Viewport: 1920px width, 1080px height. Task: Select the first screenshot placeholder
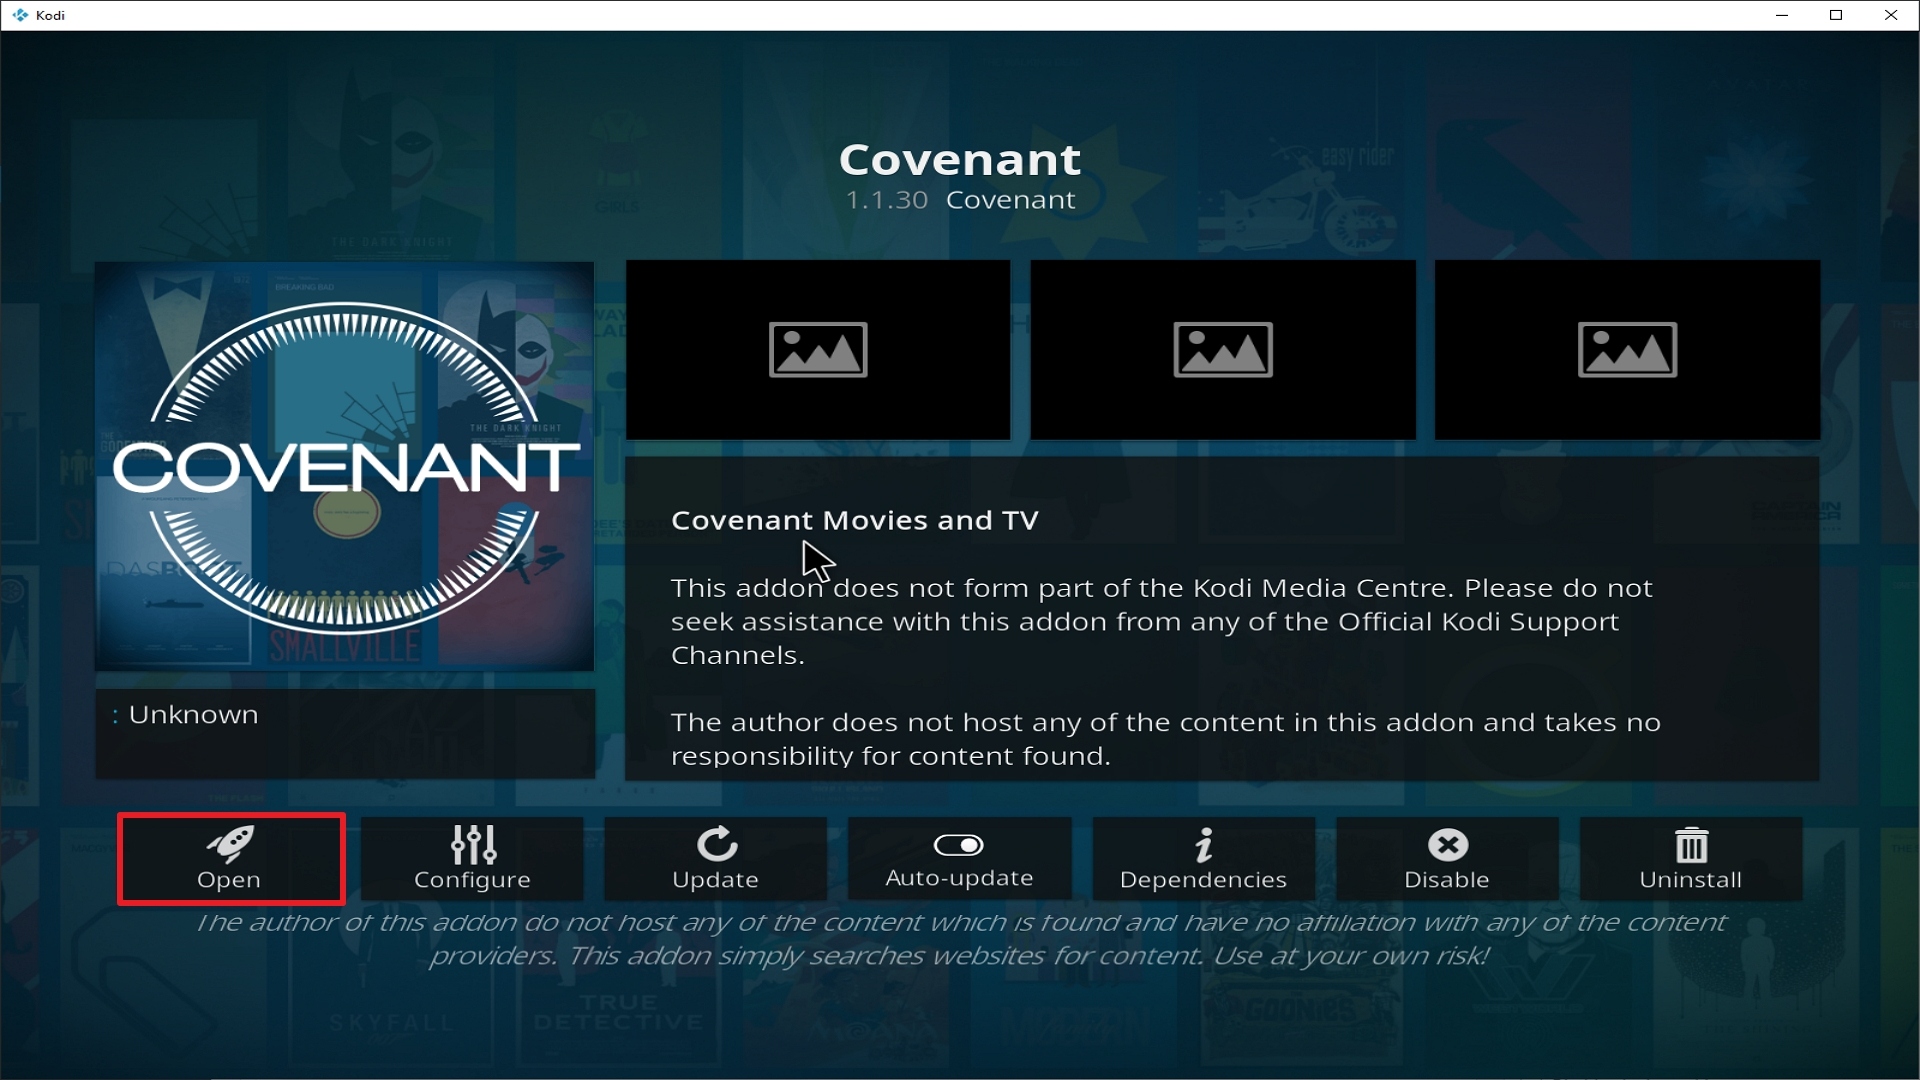point(818,350)
